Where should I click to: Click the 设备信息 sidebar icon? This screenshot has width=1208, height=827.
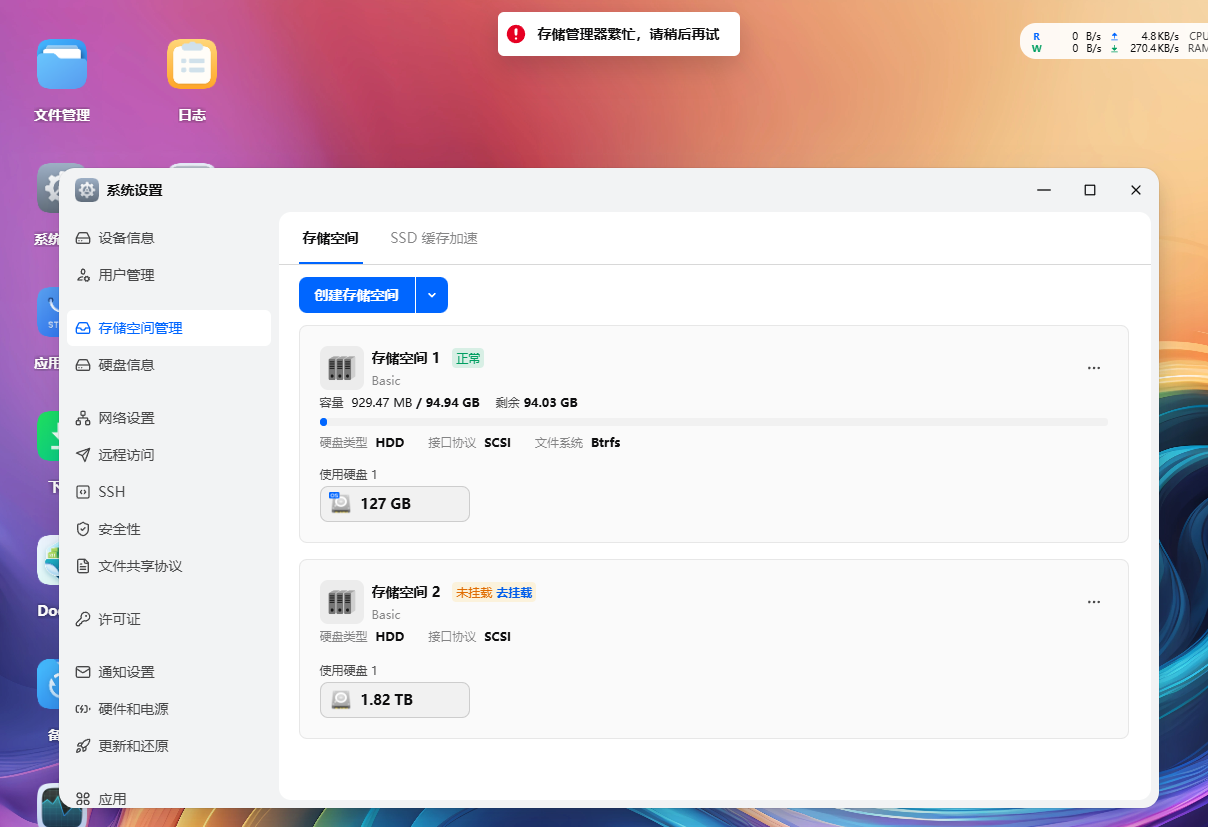click(83, 238)
